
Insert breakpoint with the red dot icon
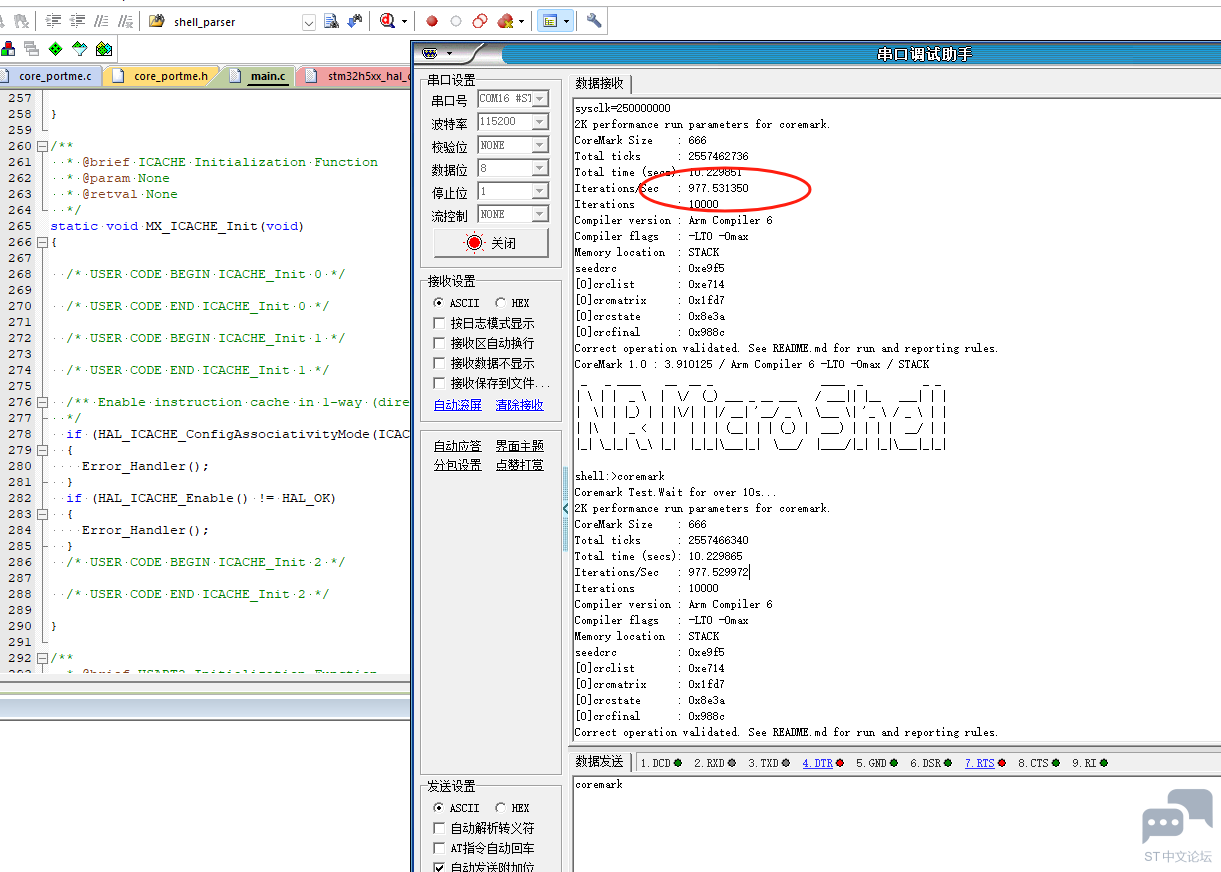[432, 21]
